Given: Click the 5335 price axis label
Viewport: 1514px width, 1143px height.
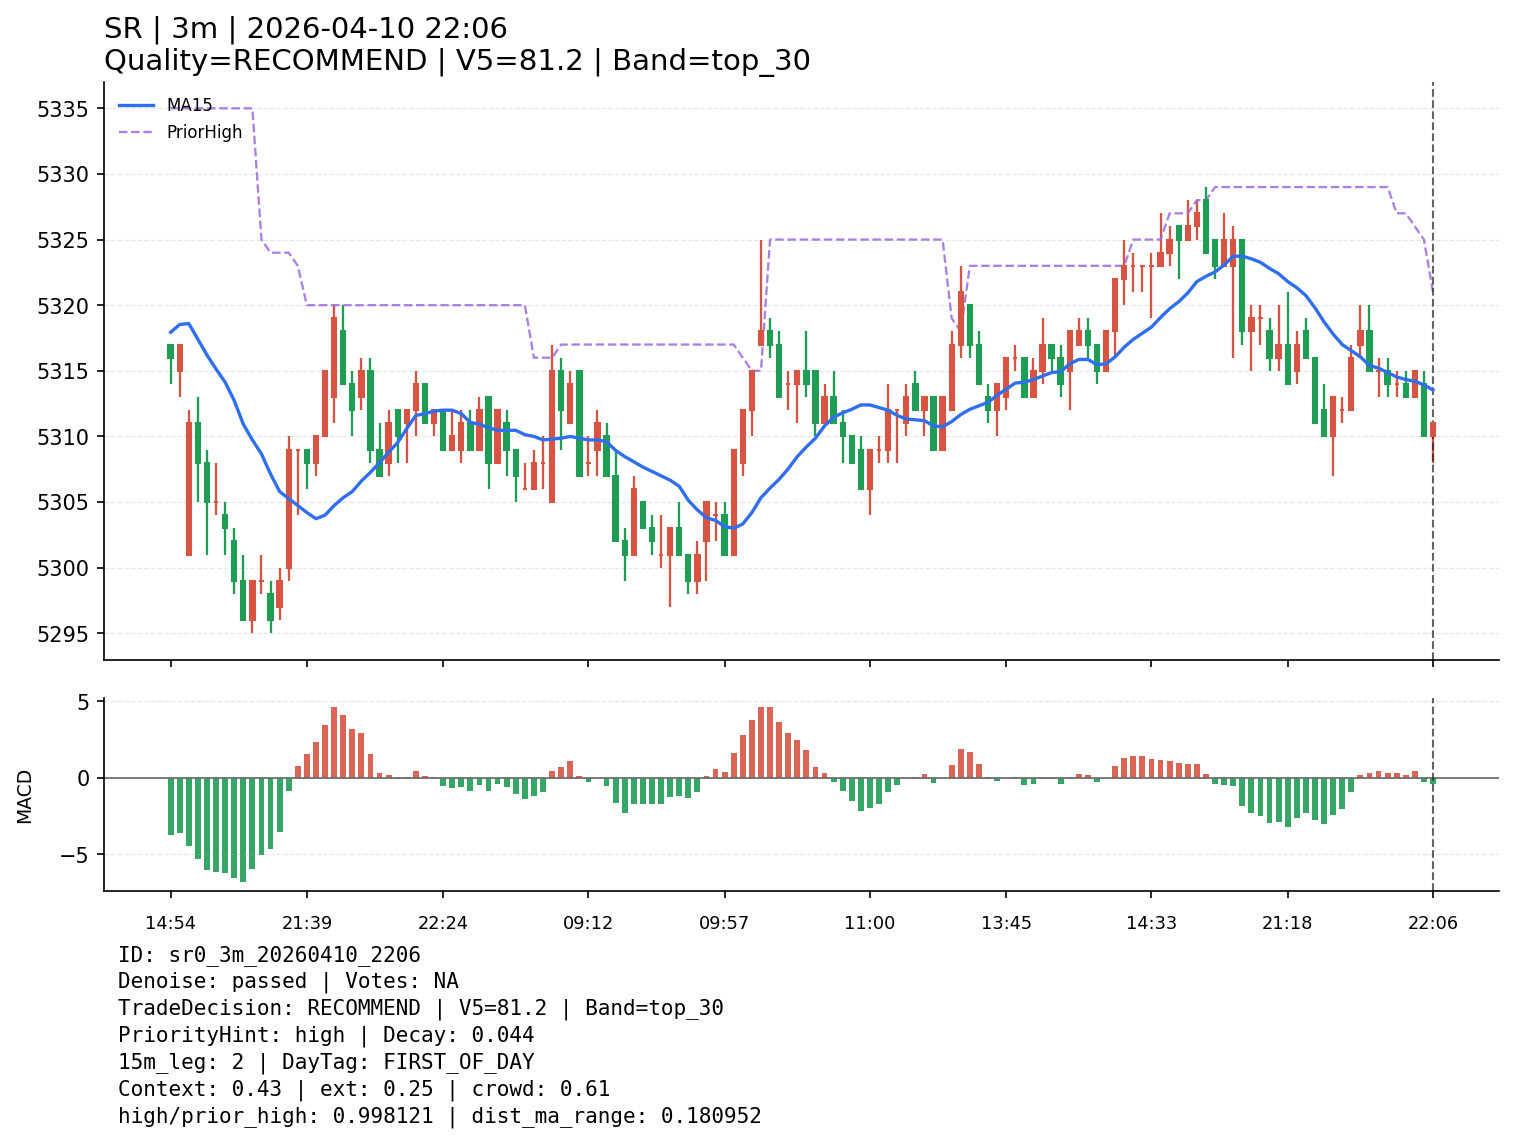Looking at the screenshot, I should 63,109.
